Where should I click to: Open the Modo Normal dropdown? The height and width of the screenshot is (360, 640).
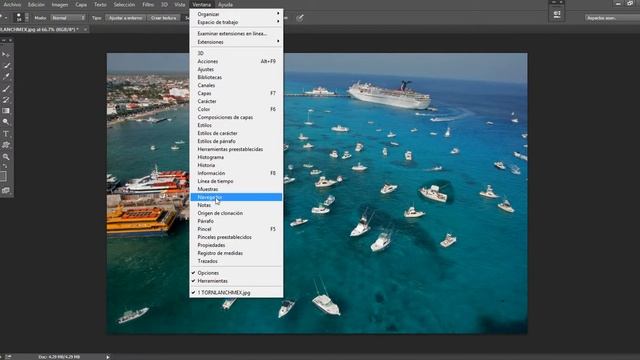click(x=68, y=18)
